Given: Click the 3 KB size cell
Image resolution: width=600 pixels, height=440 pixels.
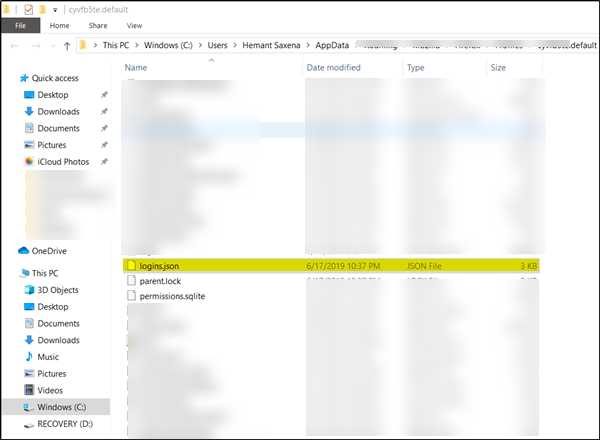Looking at the screenshot, I should pyautogui.click(x=529, y=266).
